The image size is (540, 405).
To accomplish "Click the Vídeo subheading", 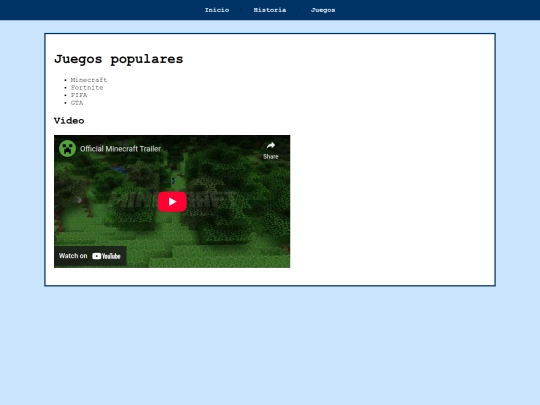I will pos(69,121).
